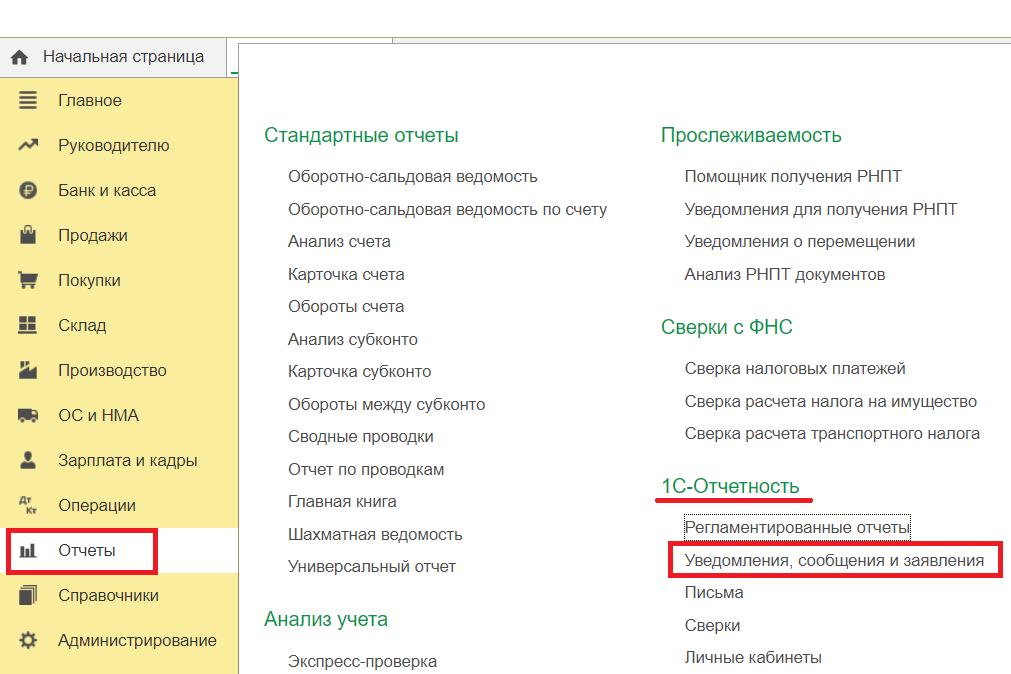Click the Администрирование gear icon
Viewport: 1011px width, 674px height.
pyautogui.click(x=28, y=640)
